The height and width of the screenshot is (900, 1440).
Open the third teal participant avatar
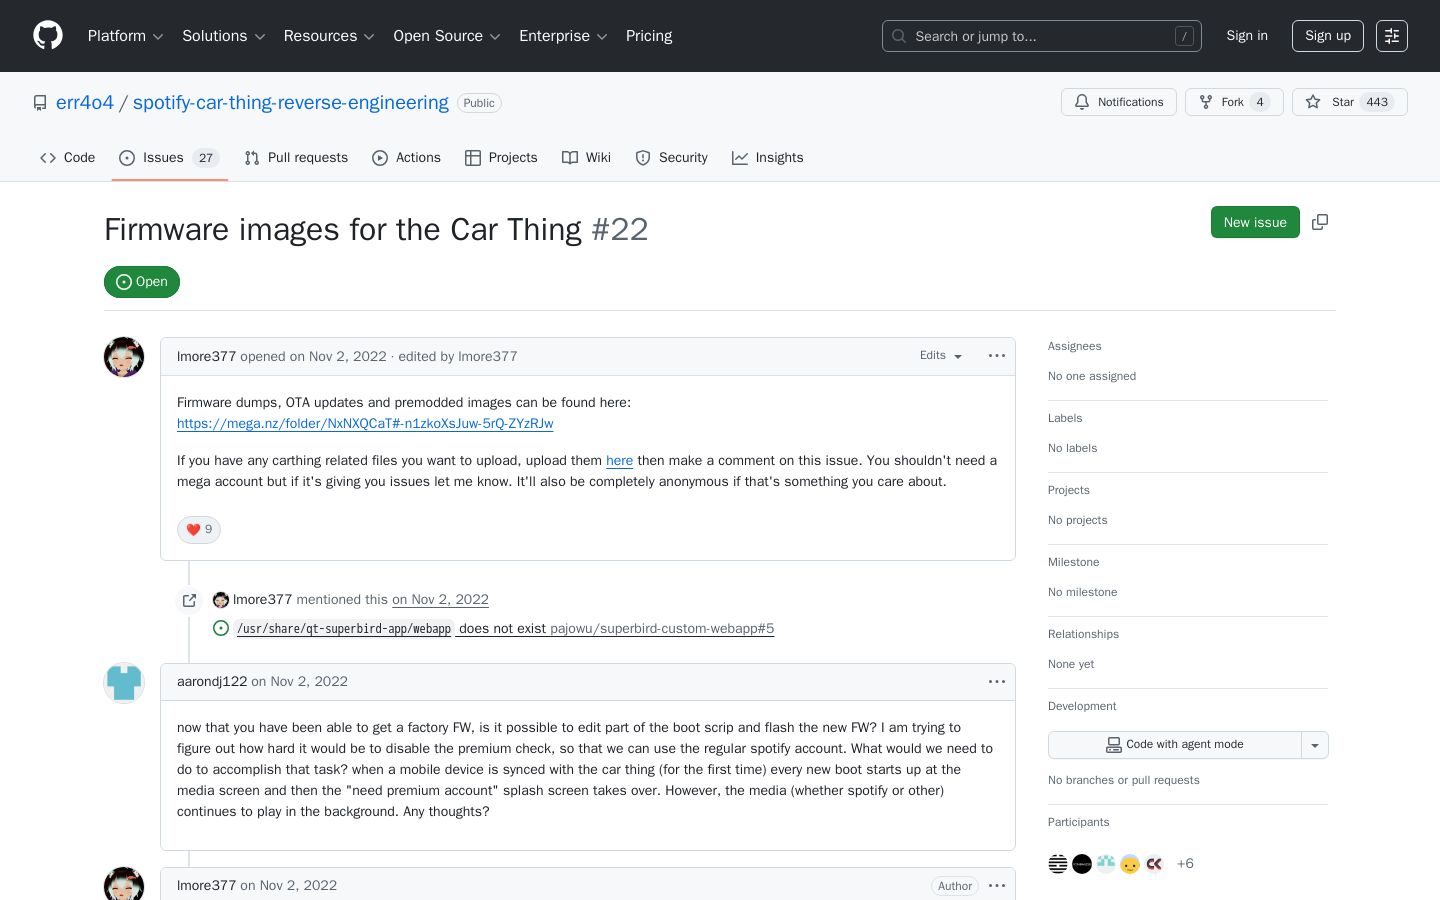pyautogui.click(x=1106, y=864)
